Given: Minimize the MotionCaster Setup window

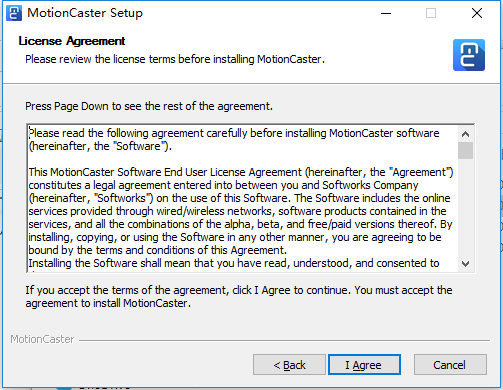Looking at the screenshot, I should 386,13.
